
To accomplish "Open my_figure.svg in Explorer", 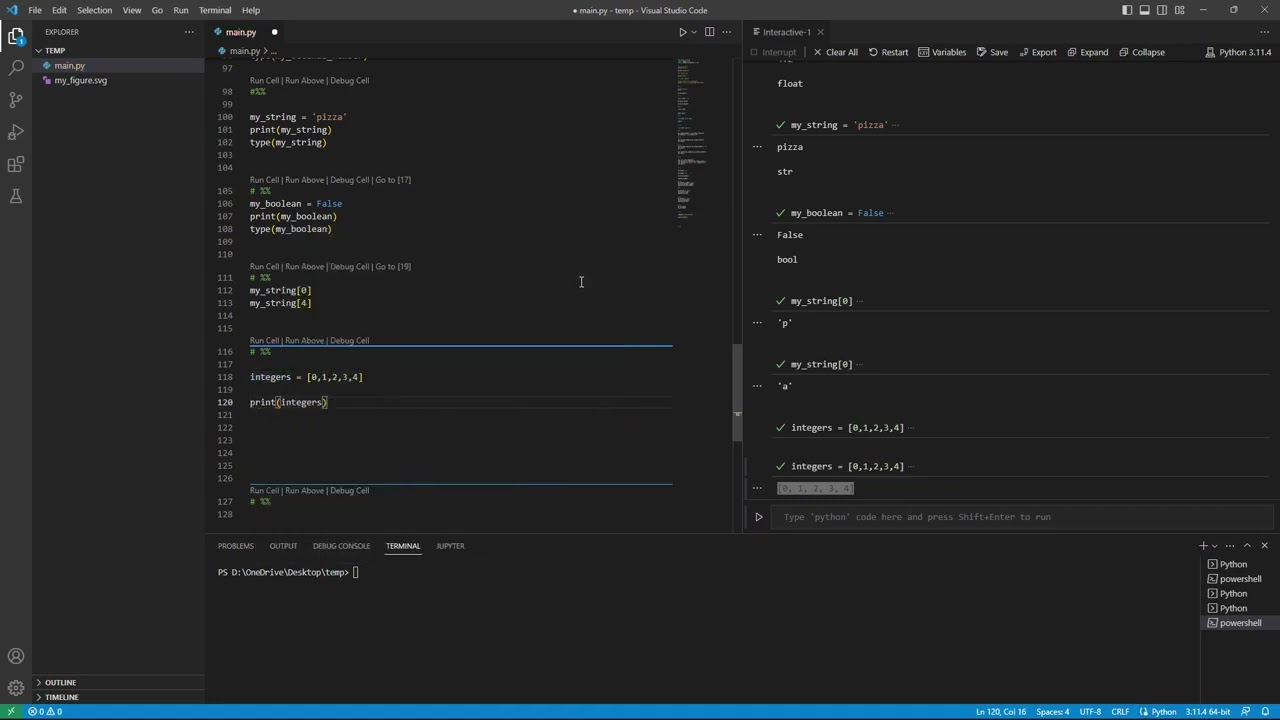I will tap(80, 80).
